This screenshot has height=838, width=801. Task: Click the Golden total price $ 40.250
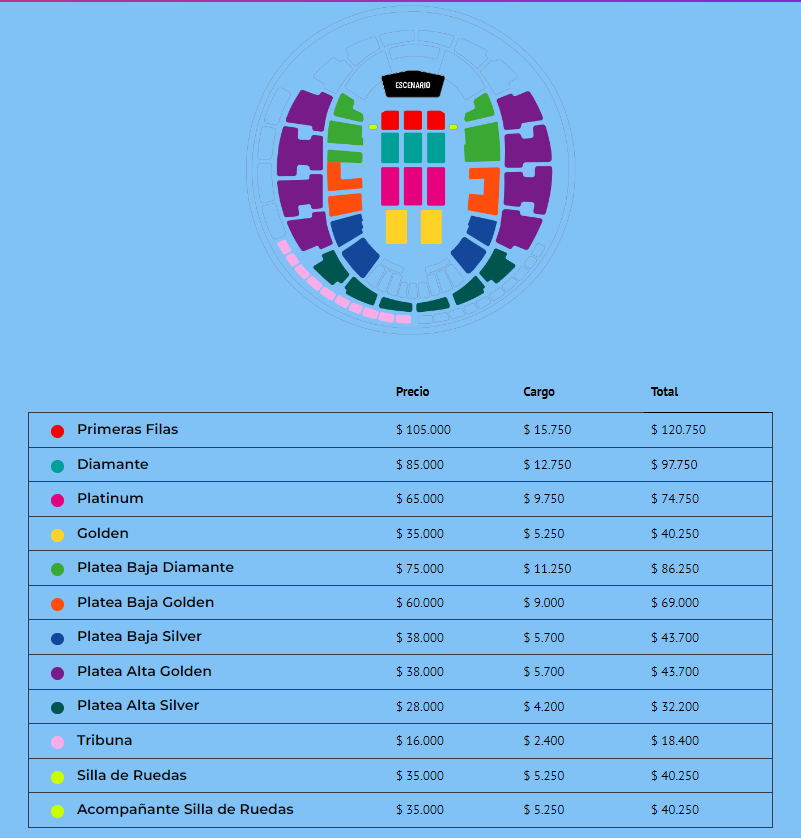point(675,534)
